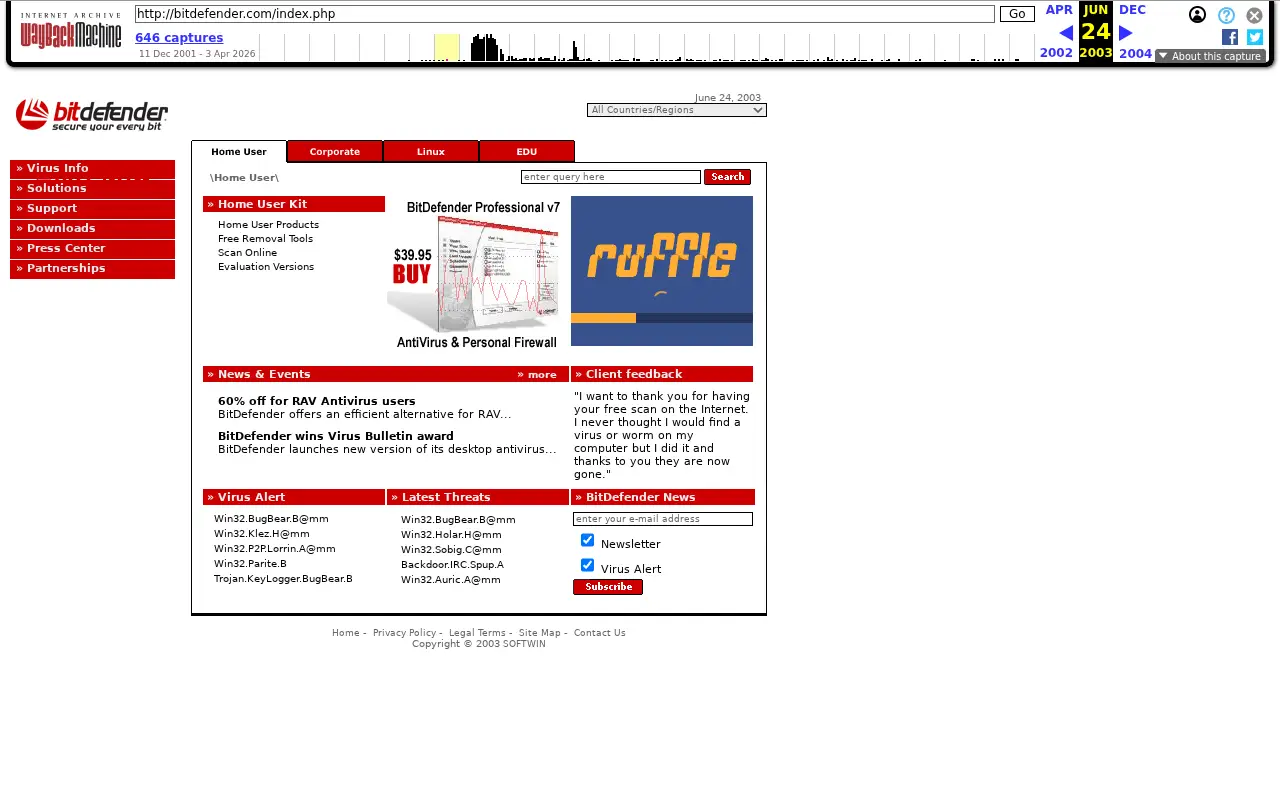Focus the e-mail address input field

[663, 519]
